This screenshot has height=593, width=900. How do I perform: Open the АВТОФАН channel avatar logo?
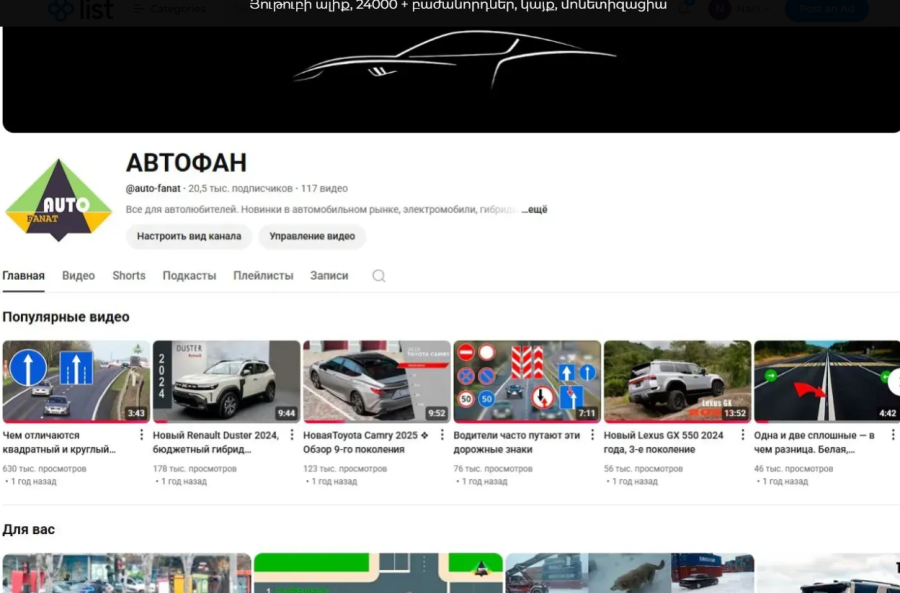tap(58, 201)
